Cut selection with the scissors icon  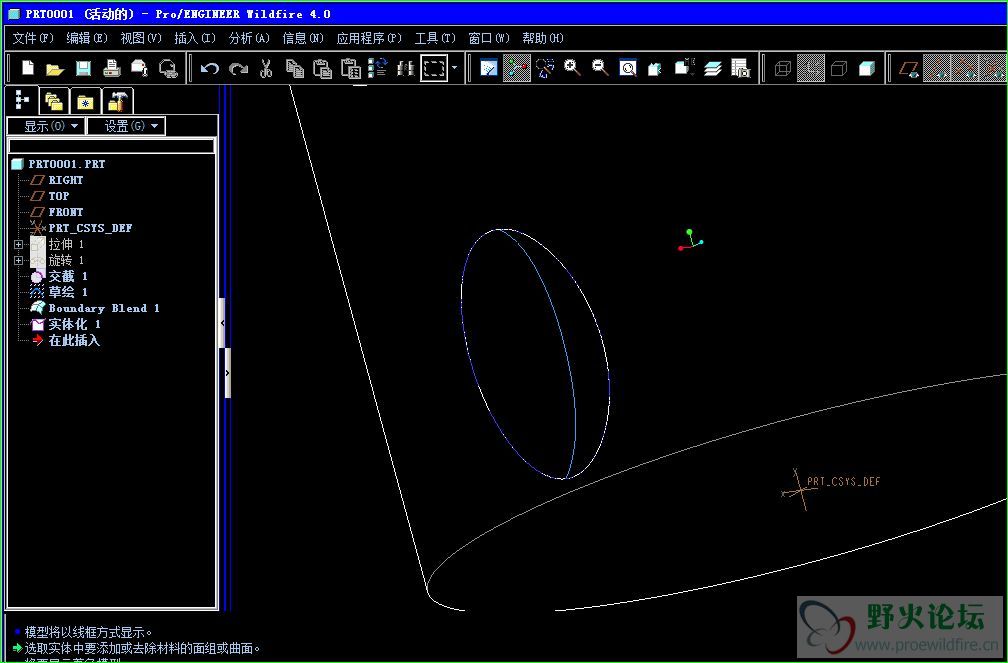click(266, 68)
